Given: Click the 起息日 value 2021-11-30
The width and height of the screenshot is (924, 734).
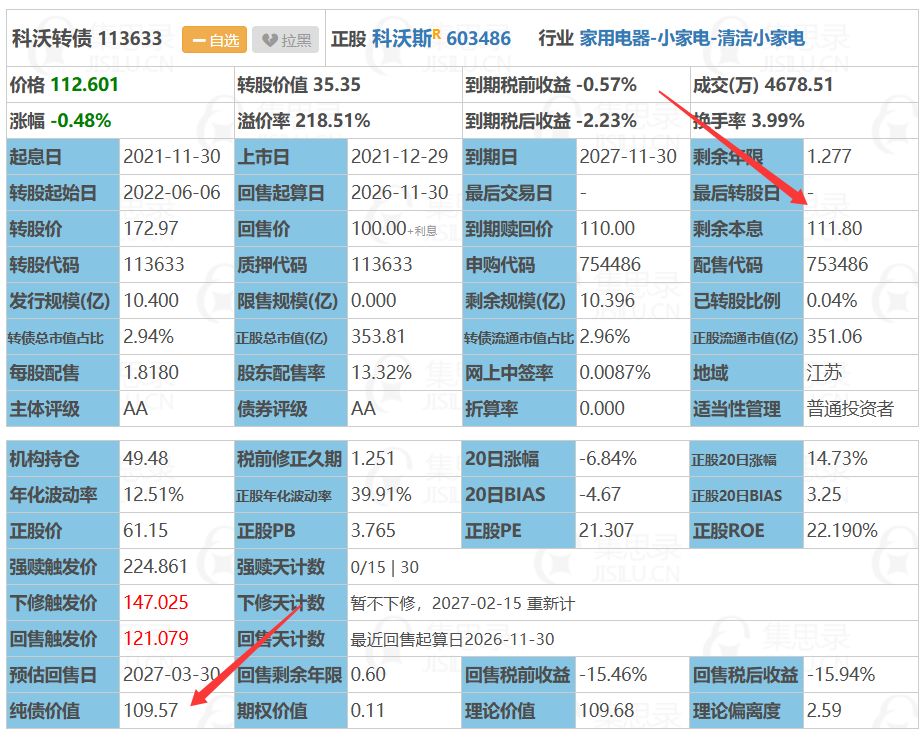Looking at the screenshot, I should point(171,157).
